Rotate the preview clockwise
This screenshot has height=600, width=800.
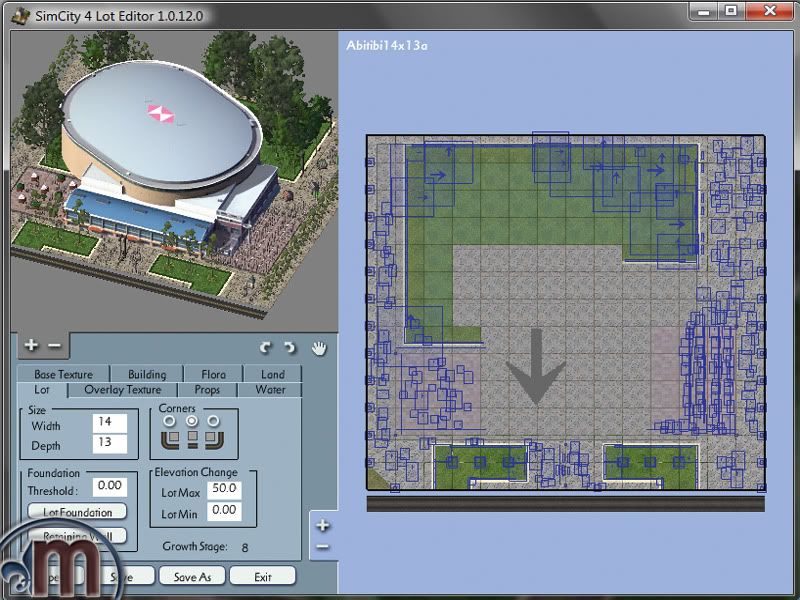point(289,348)
